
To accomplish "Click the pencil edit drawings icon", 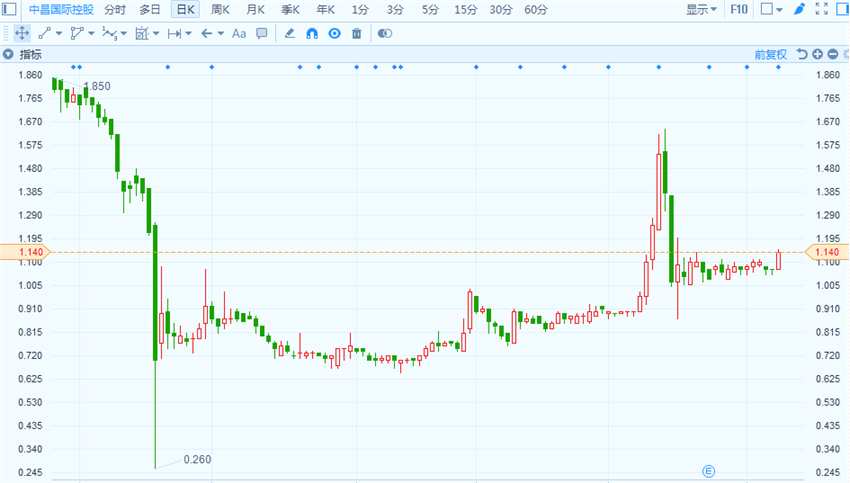I will pos(289,34).
